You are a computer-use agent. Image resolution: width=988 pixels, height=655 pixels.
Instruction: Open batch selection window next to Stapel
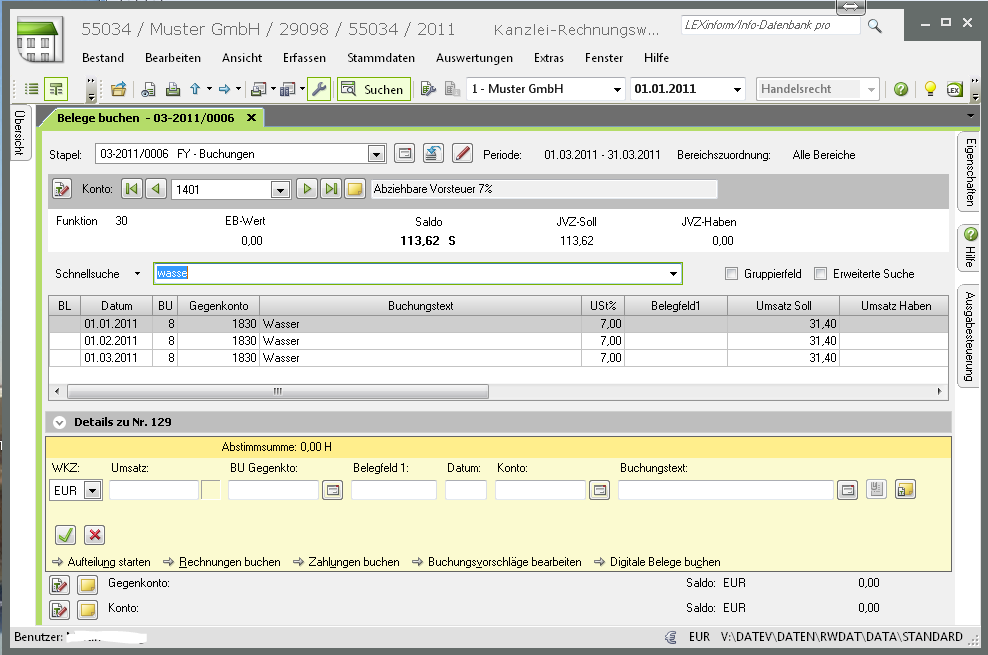(405, 154)
